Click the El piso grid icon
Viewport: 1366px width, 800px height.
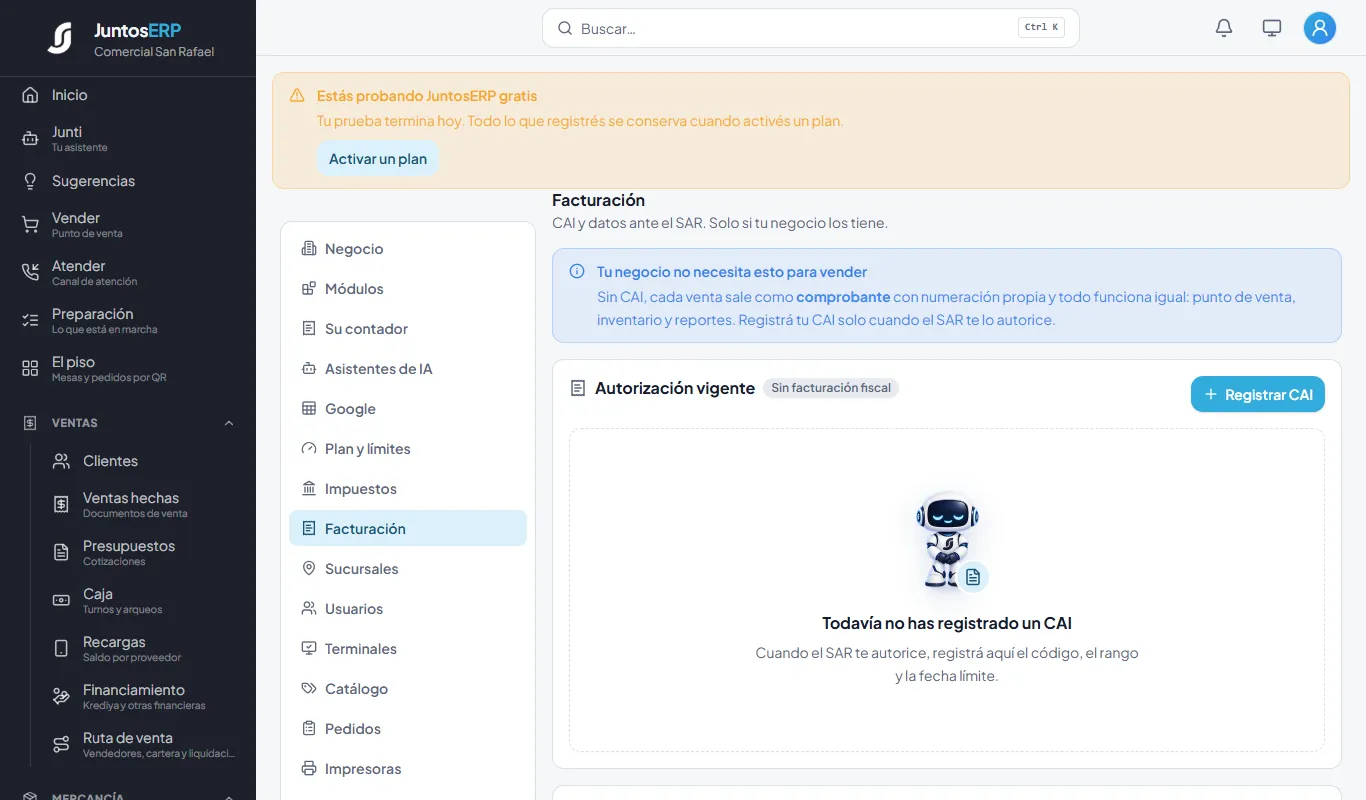[x=30, y=368]
